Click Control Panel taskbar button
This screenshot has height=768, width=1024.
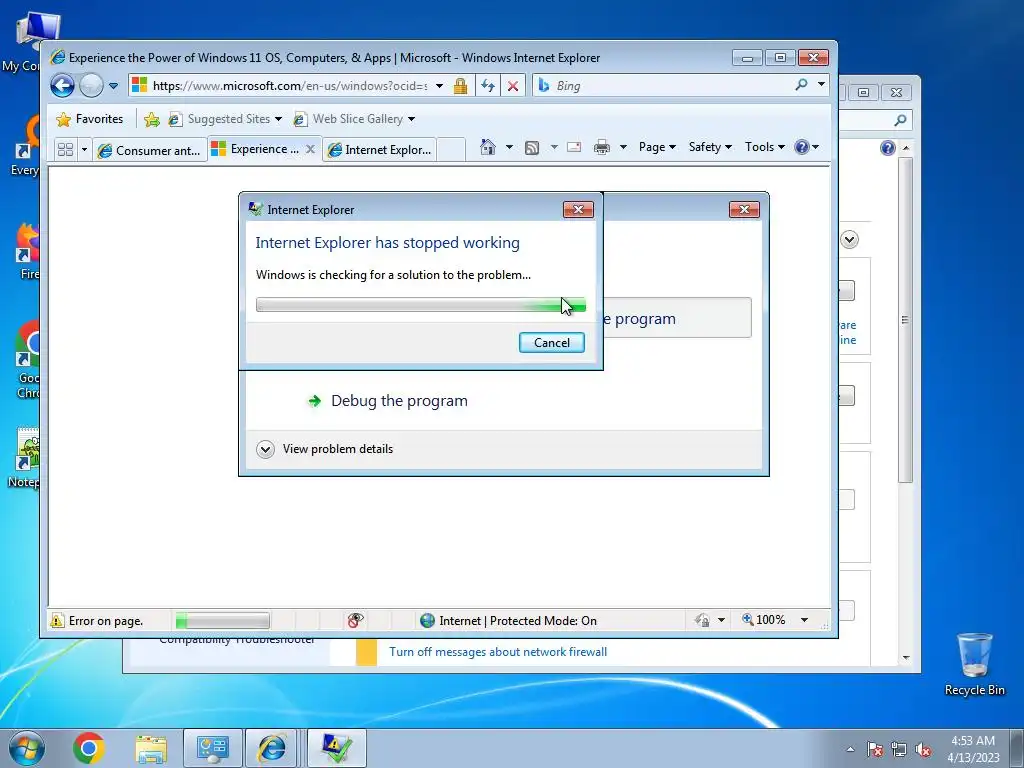[213, 748]
